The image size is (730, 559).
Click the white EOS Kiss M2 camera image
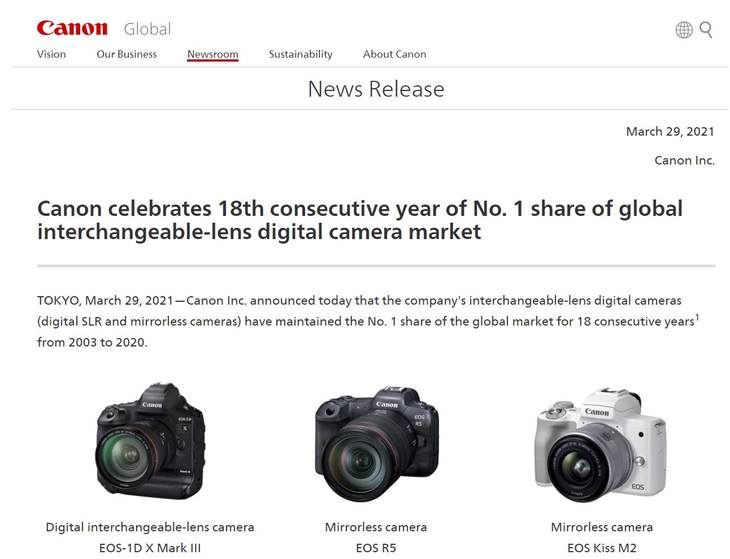(601, 445)
